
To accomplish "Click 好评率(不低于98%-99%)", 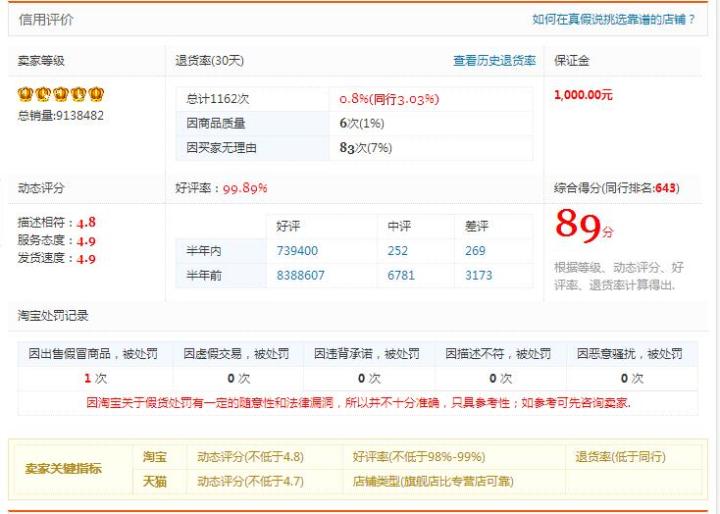I will pos(419,457).
